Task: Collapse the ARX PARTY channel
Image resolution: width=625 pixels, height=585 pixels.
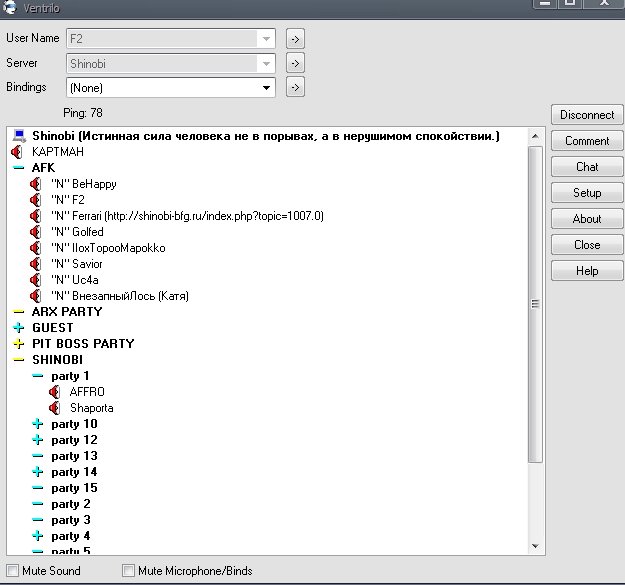Action: pyautogui.click(x=18, y=312)
